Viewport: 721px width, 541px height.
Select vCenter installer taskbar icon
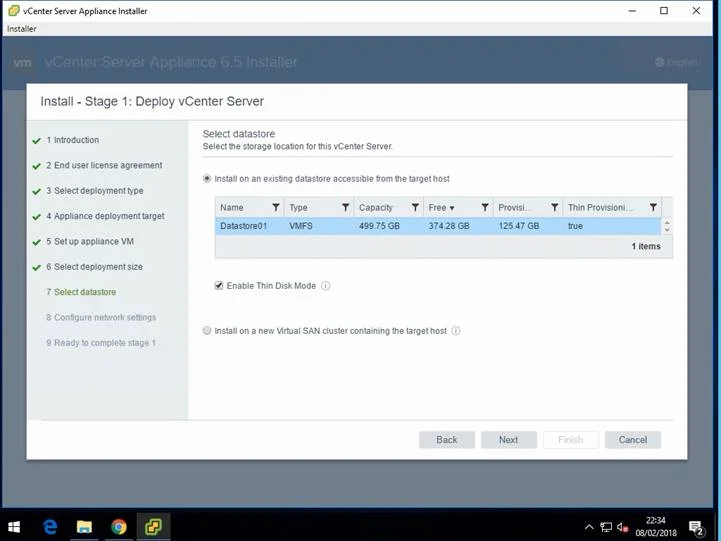153,527
